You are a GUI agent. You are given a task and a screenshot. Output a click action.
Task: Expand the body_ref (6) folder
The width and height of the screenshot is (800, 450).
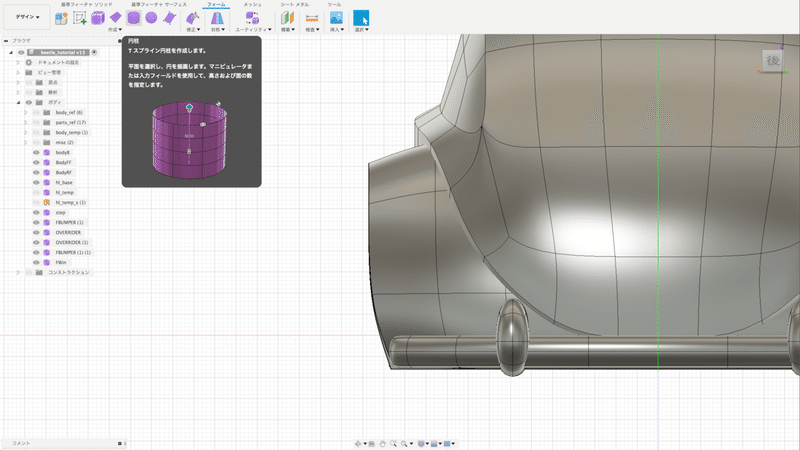[26, 112]
